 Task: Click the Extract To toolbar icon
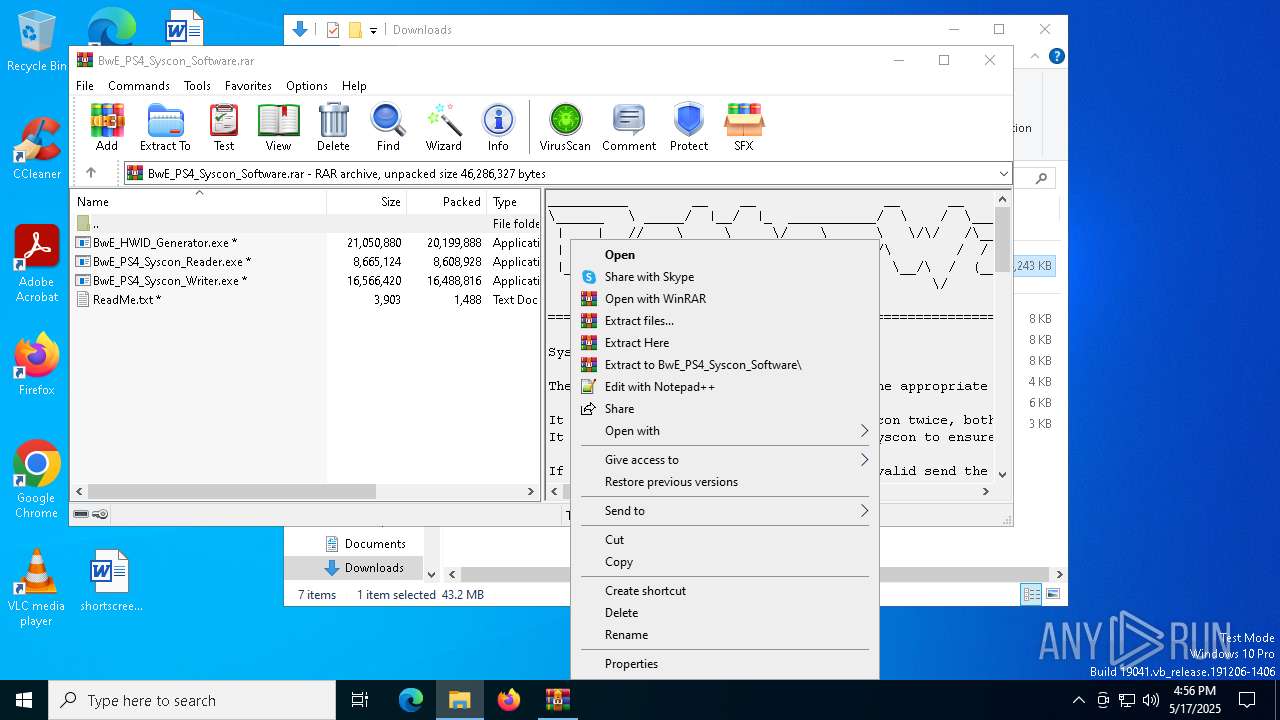pyautogui.click(x=165, y=127)
